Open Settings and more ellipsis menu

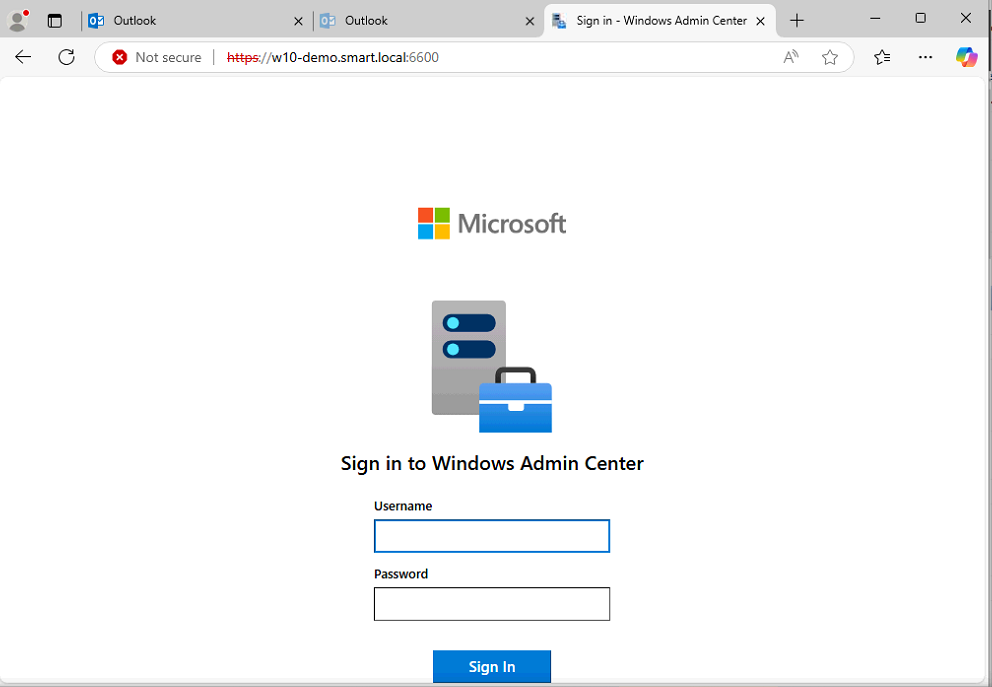(926, 58)
